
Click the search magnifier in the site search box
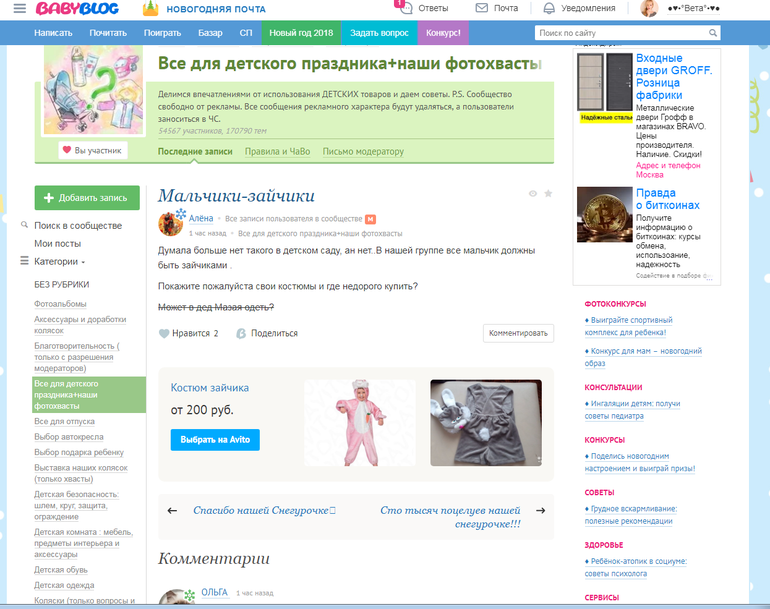tap(713, 33)
